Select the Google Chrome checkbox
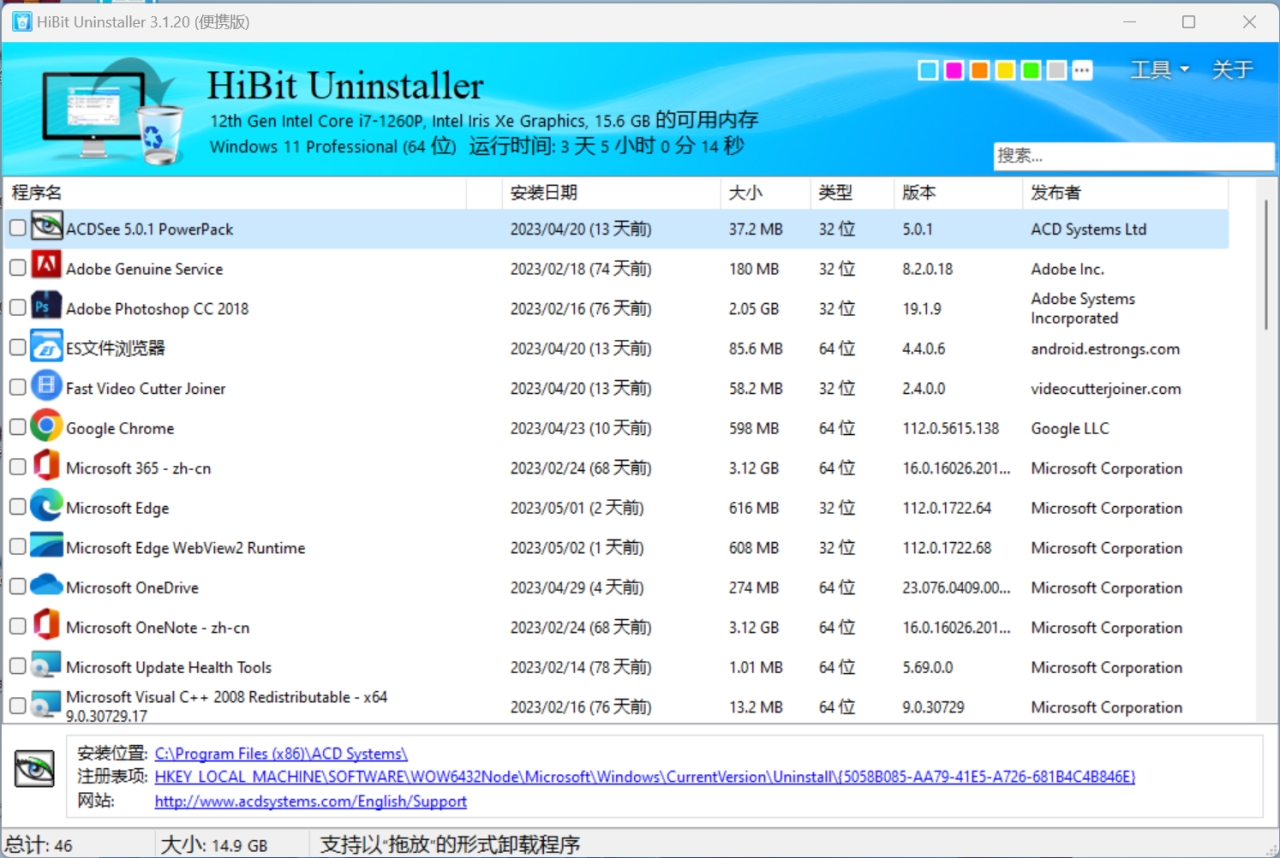Screen dimensions: 1280x858 [17, 427]
